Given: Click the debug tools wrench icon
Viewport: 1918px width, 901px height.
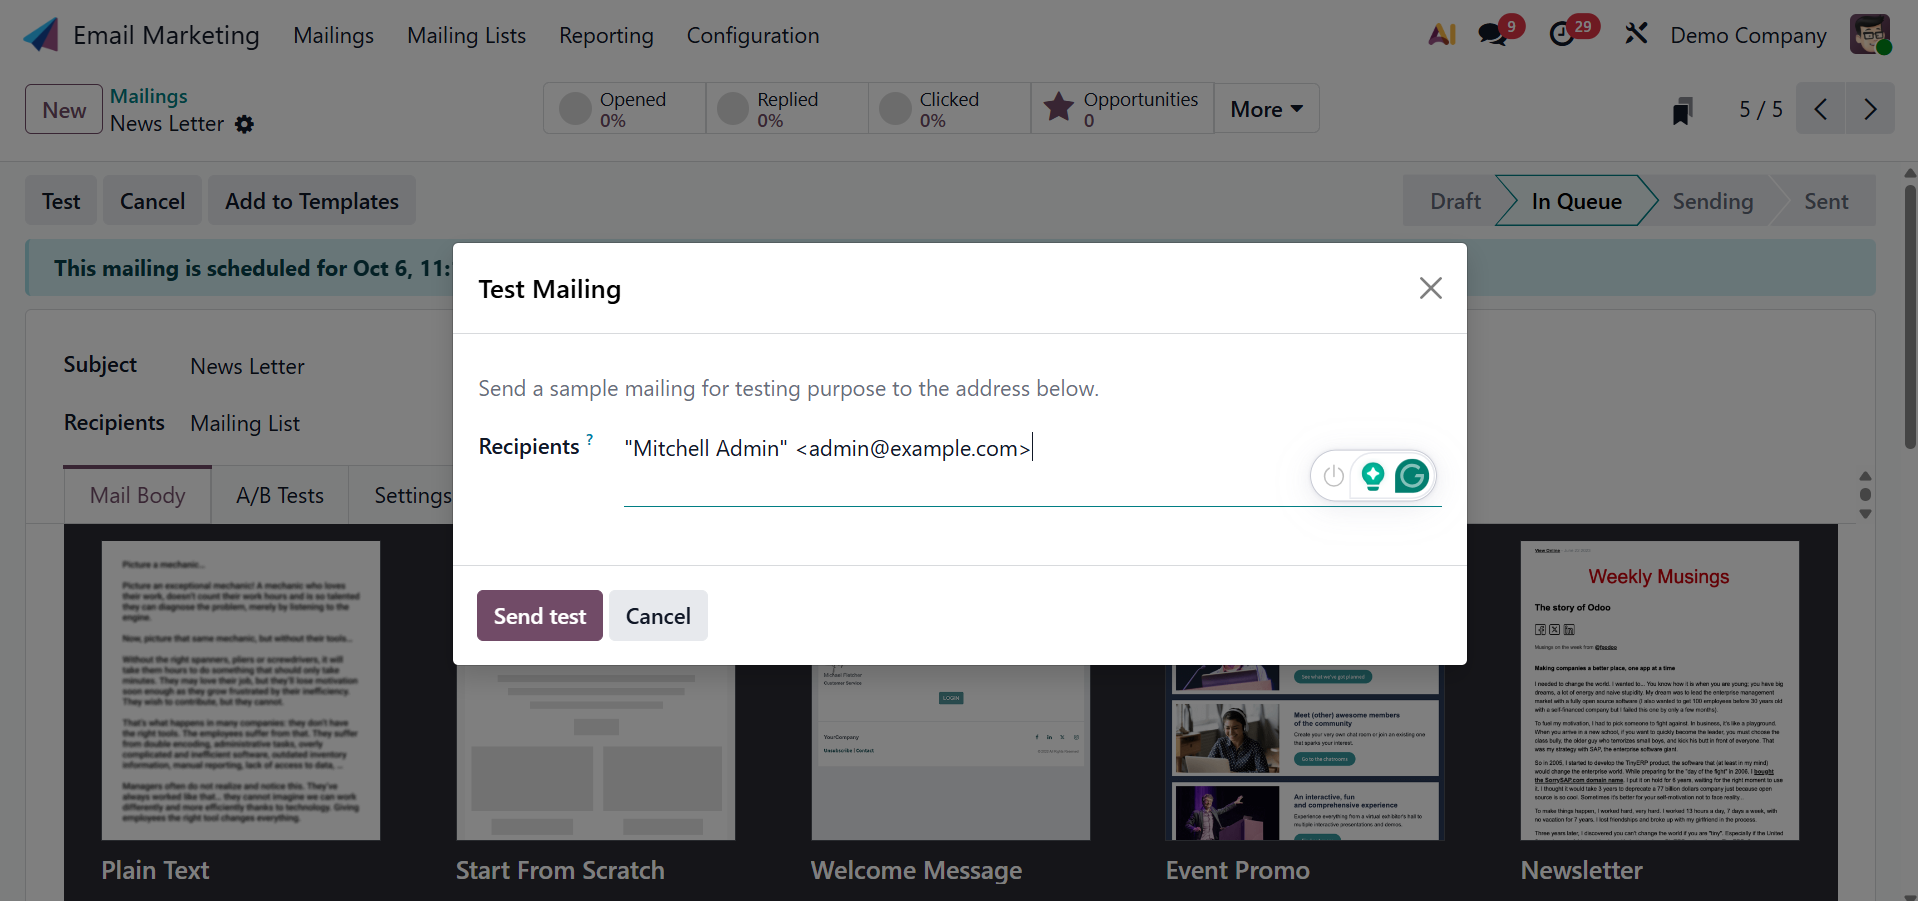Looking at the screenshot, I should coord(1636,35).
